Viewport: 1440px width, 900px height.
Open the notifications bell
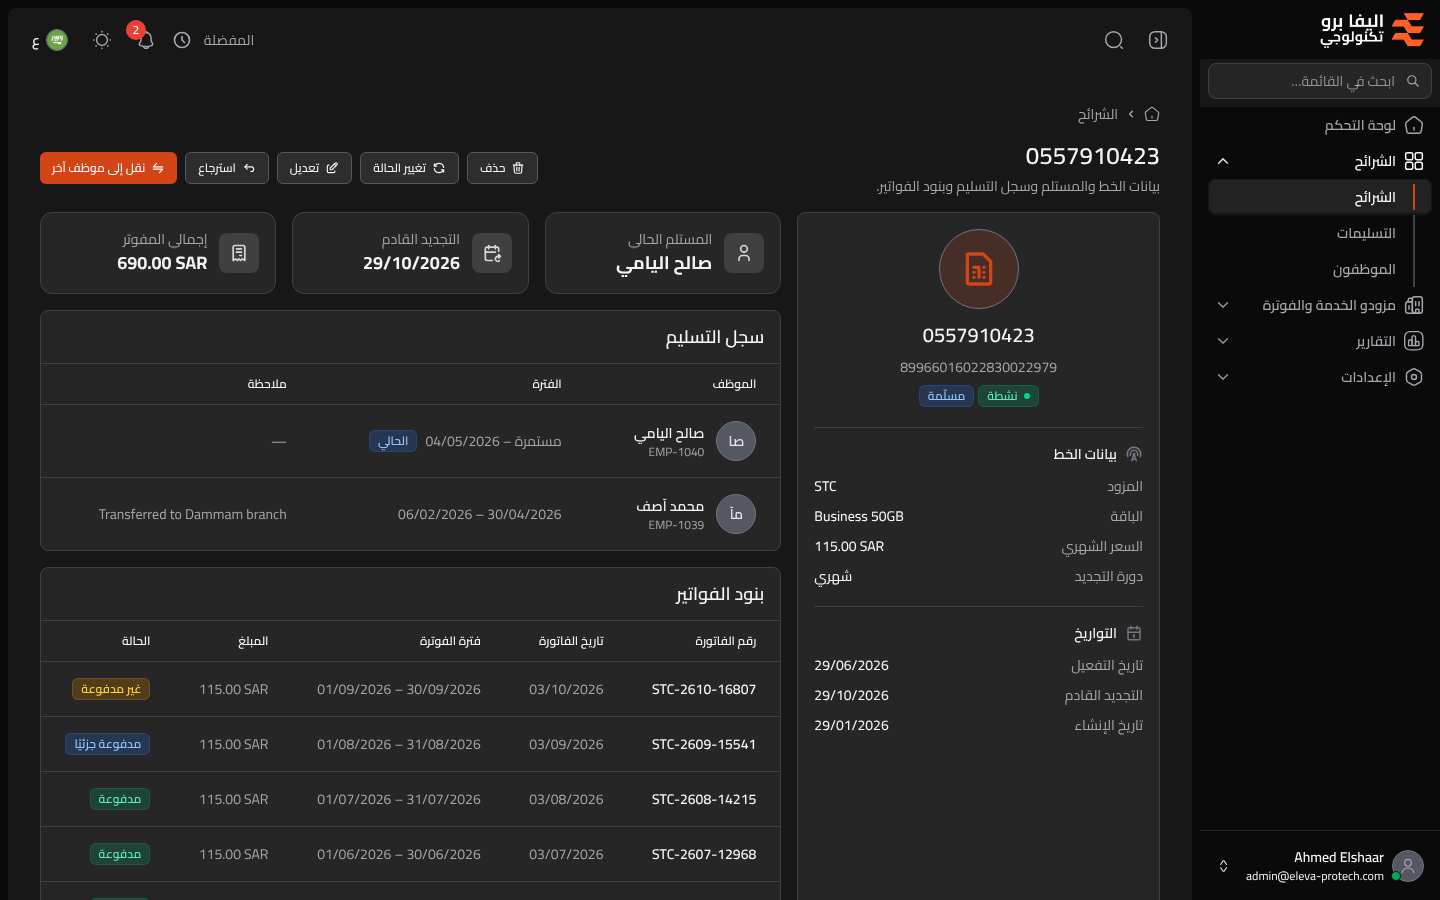click(x=145, y=40)
